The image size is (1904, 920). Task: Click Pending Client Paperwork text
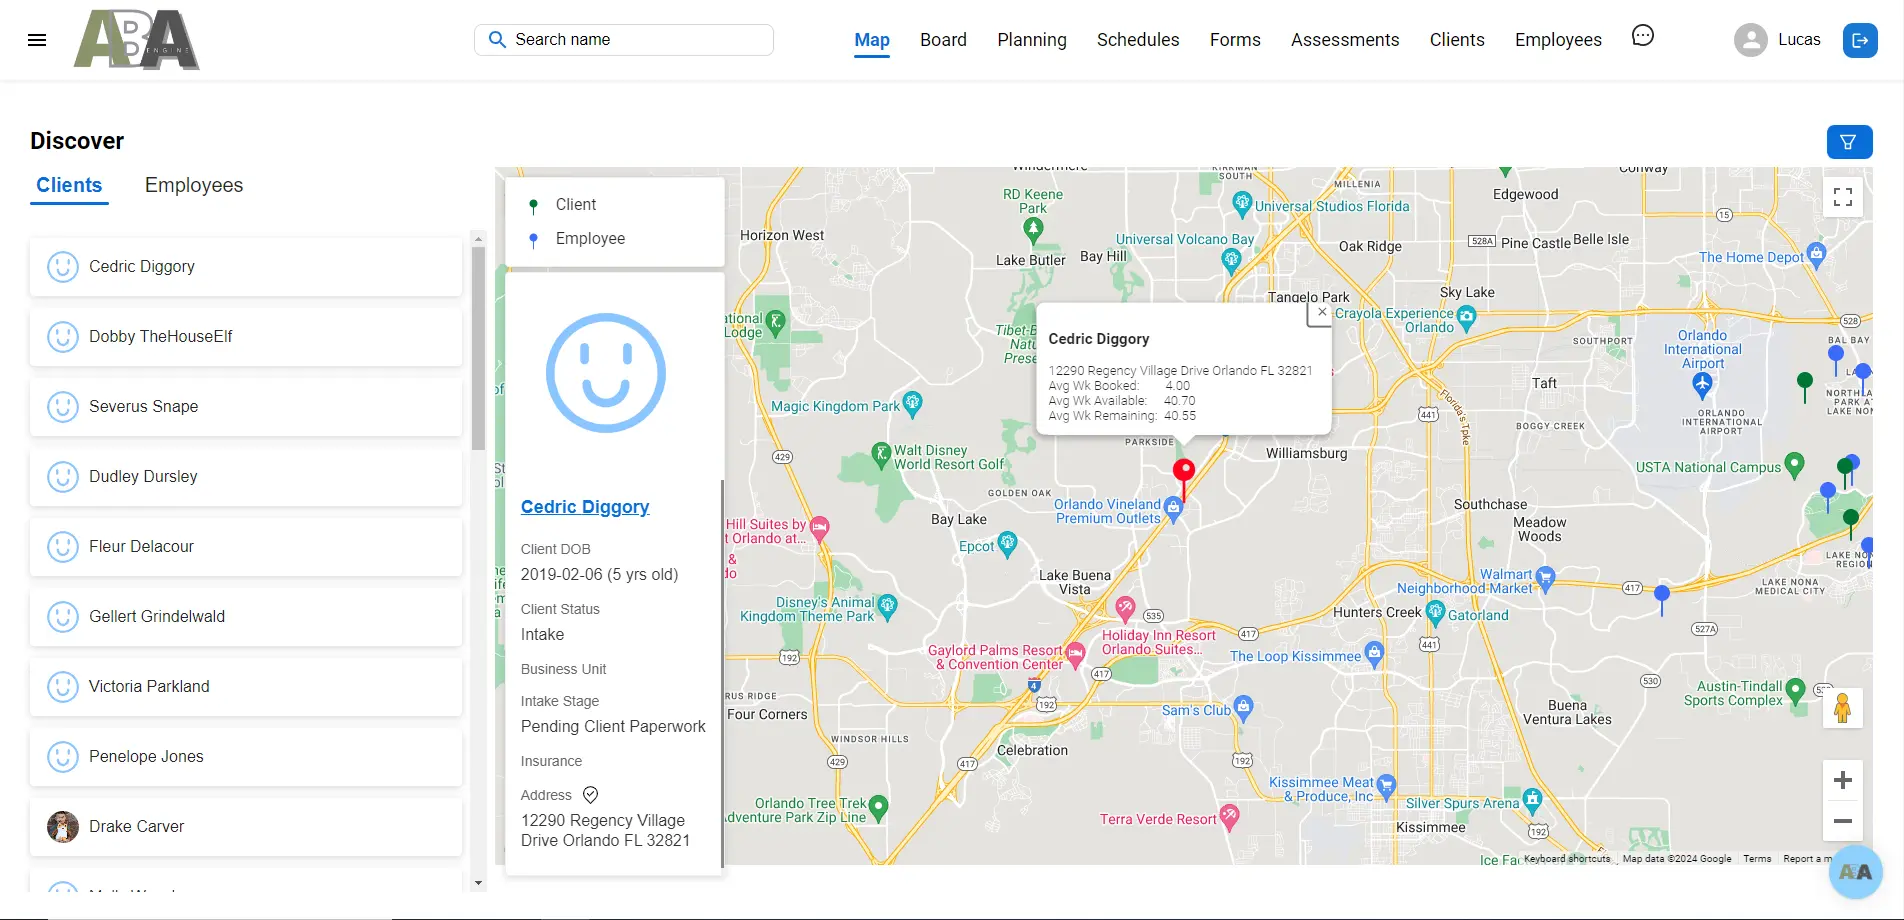[x=613, y=727]
